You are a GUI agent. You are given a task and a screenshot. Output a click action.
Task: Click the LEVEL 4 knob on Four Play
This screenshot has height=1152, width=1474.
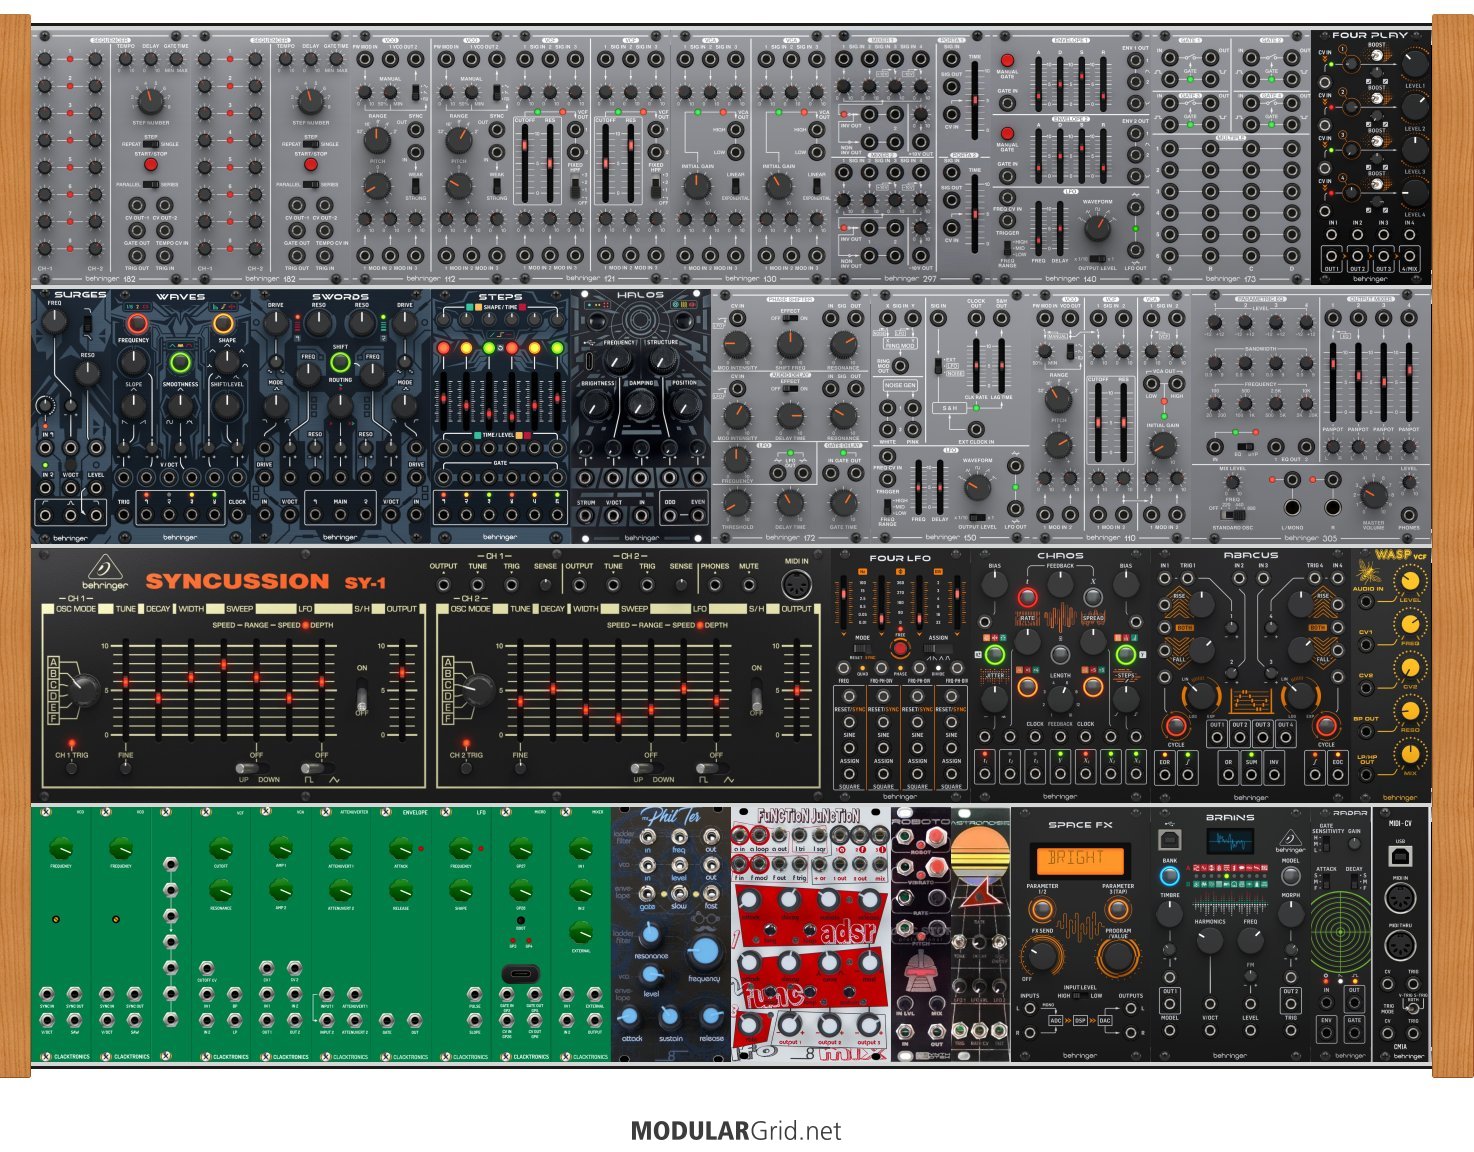[1414, 193]
